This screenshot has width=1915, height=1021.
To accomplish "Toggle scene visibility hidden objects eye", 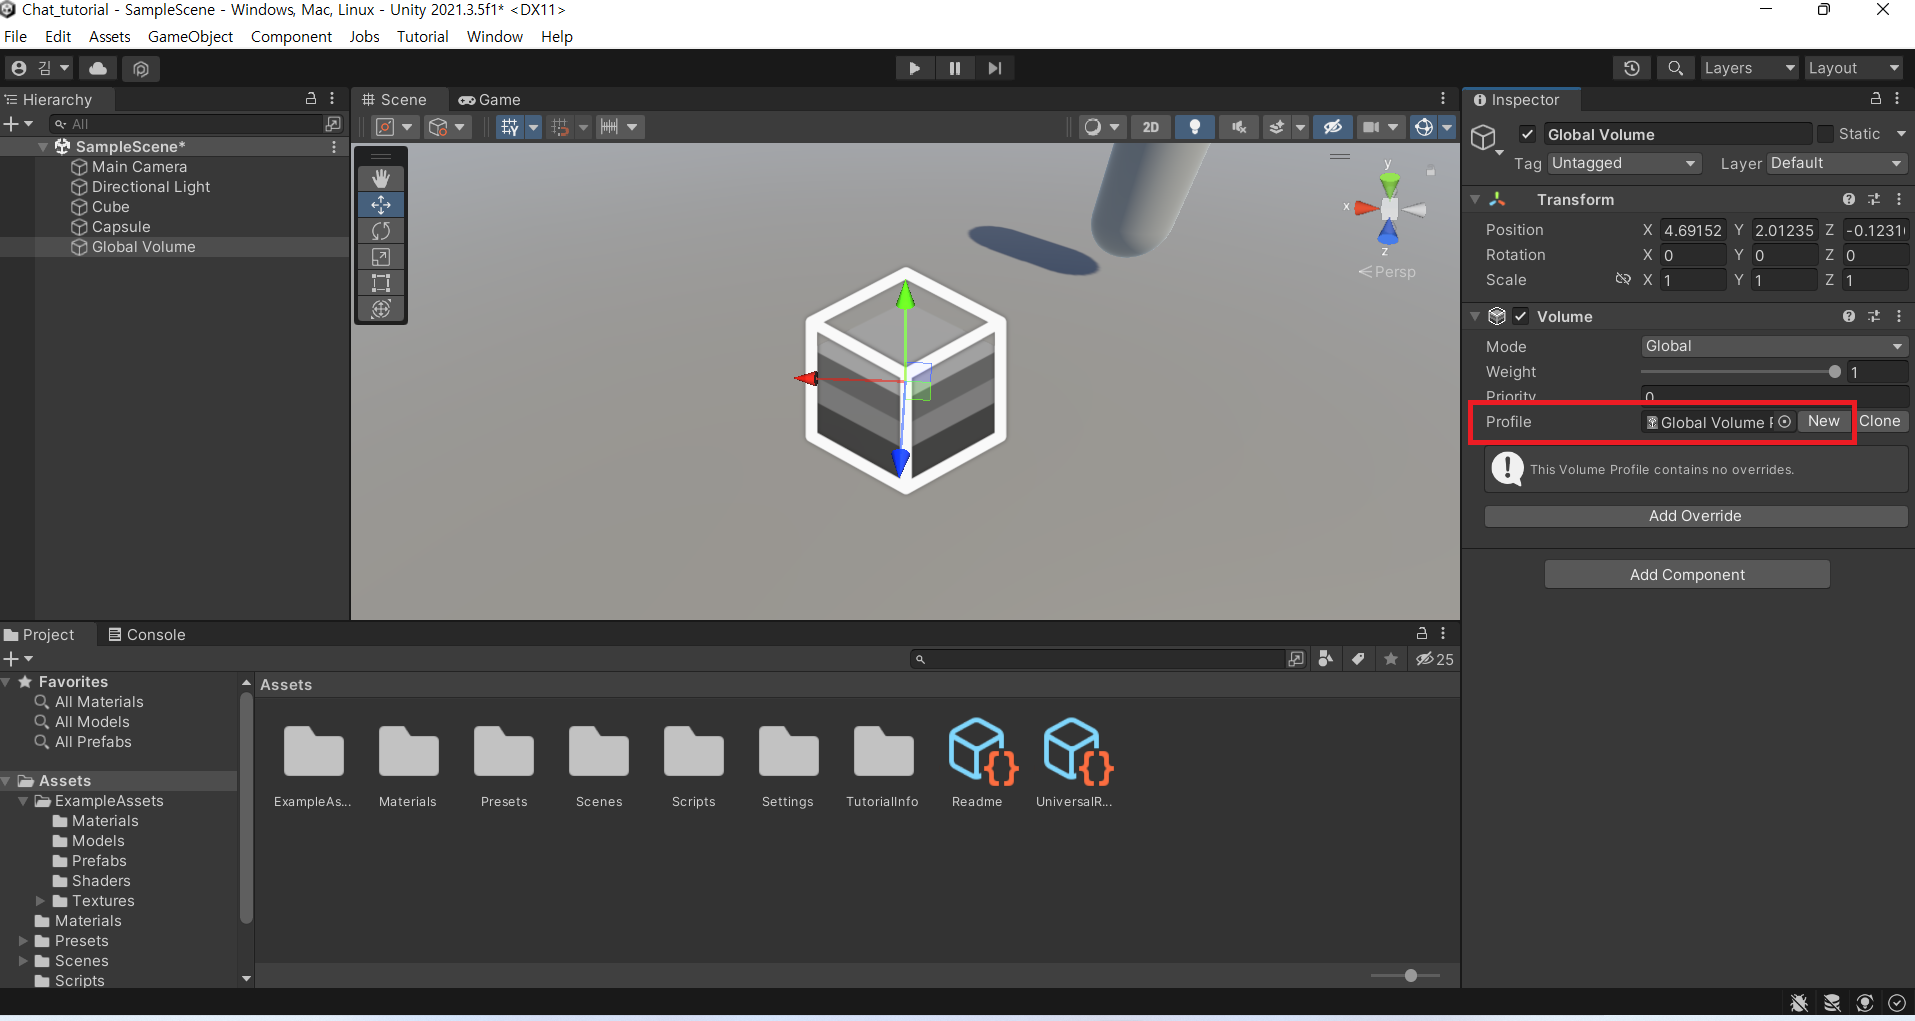I will click(1333, 127).
